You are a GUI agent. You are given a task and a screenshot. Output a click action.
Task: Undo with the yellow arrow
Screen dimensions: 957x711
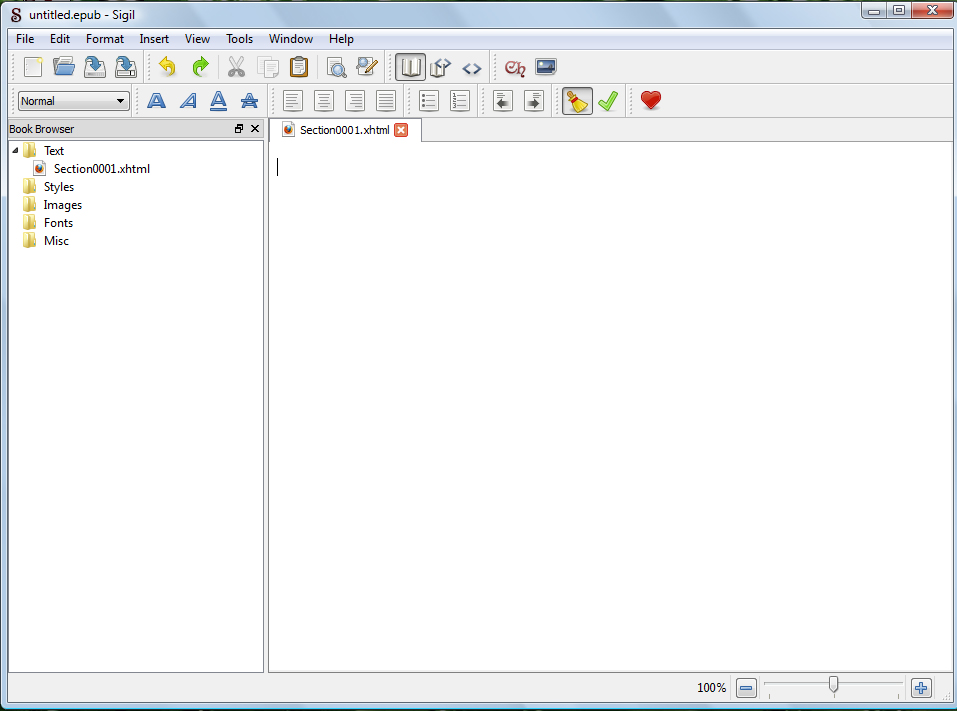[167, 67]
